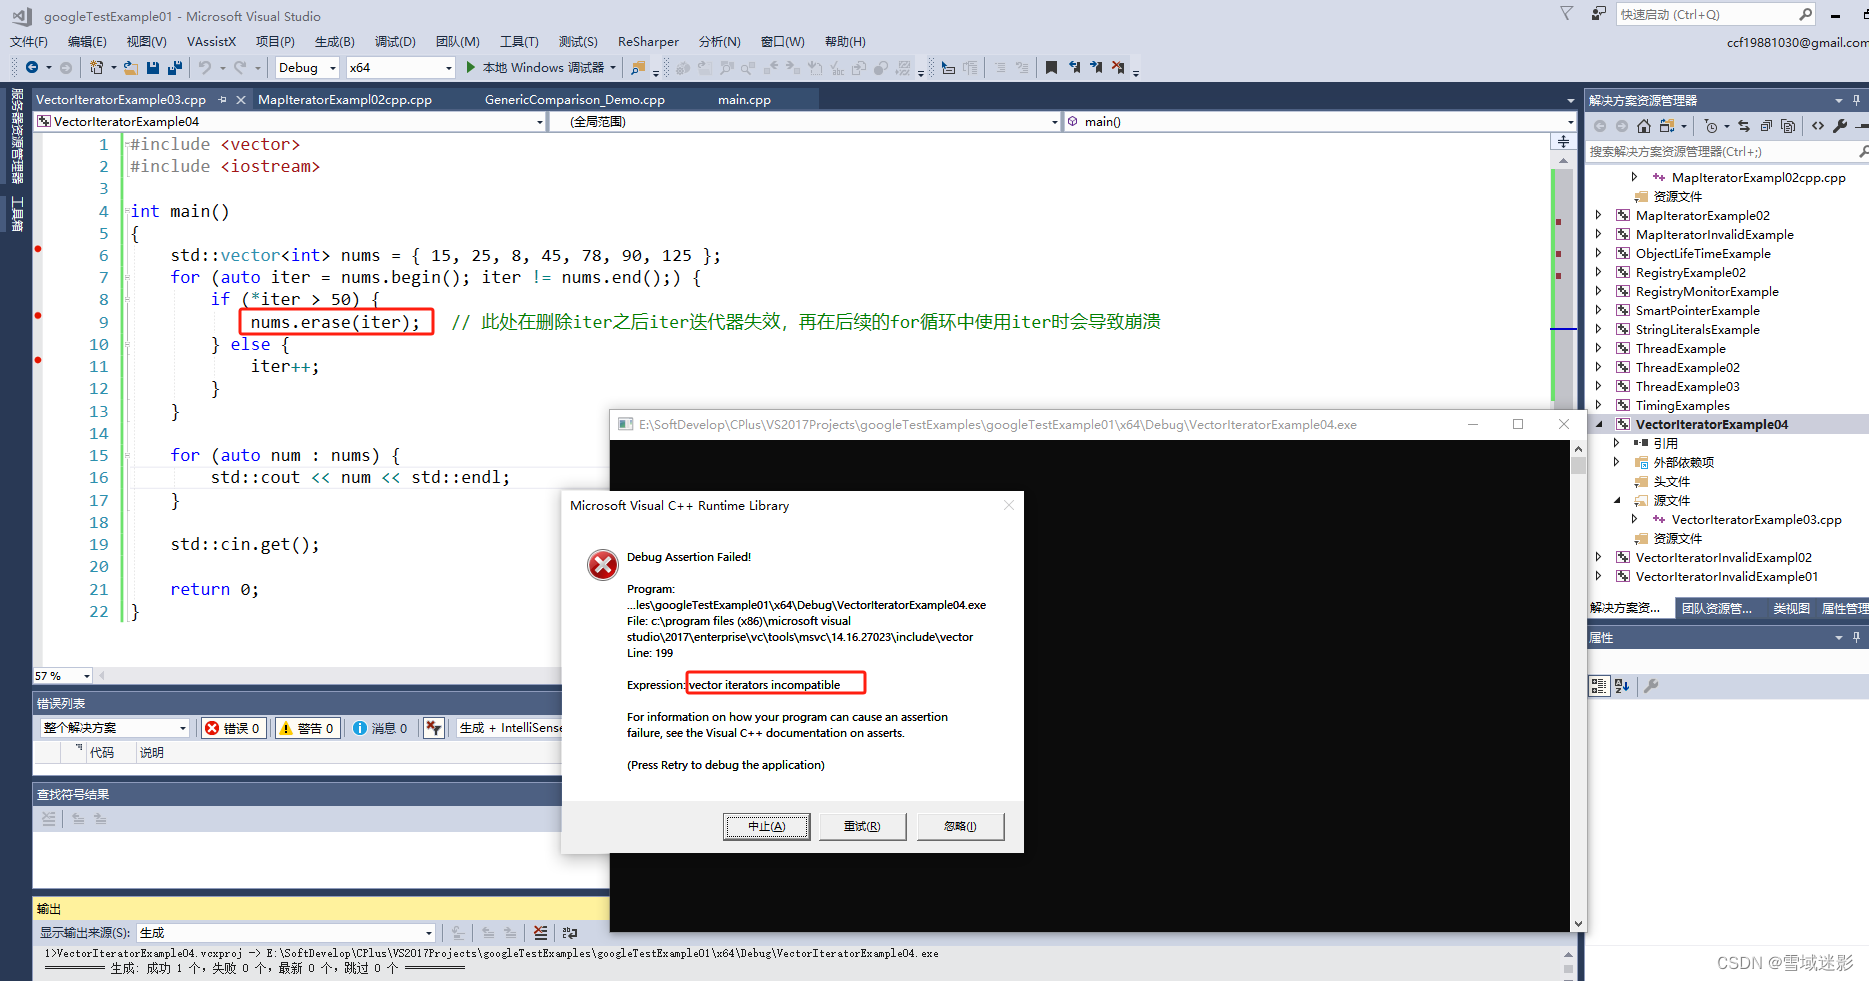Click the Find in Files toolbar icon

tap(637, 67)
